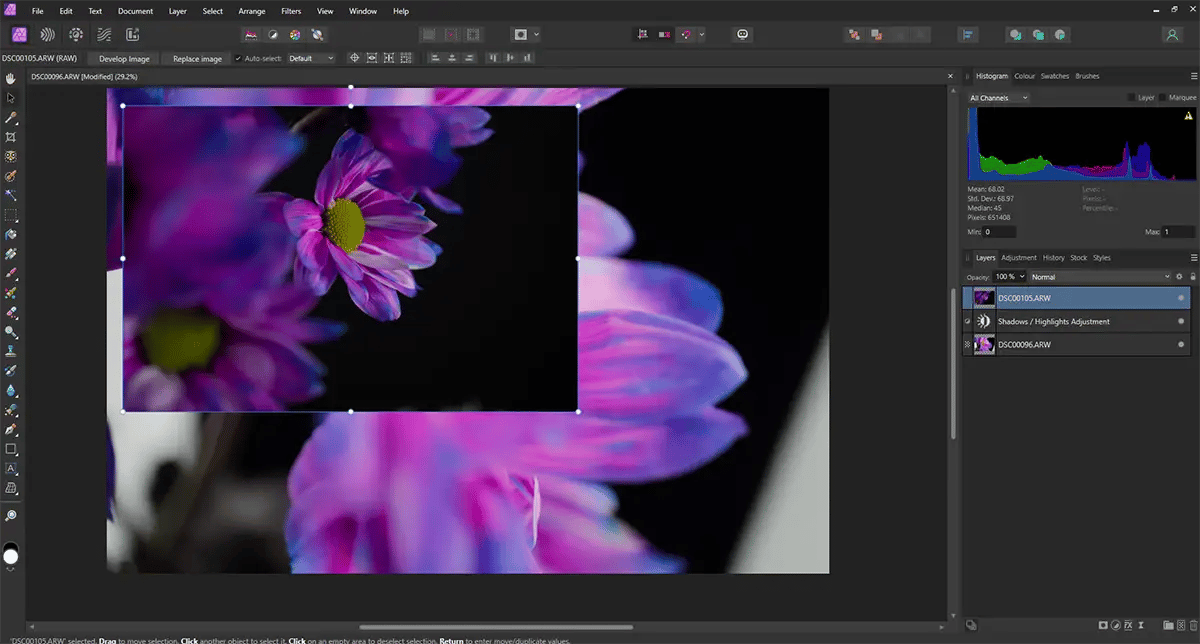Apply Auto Colours from toolbar
1200x644 pixels.
[x=295, y=34]
